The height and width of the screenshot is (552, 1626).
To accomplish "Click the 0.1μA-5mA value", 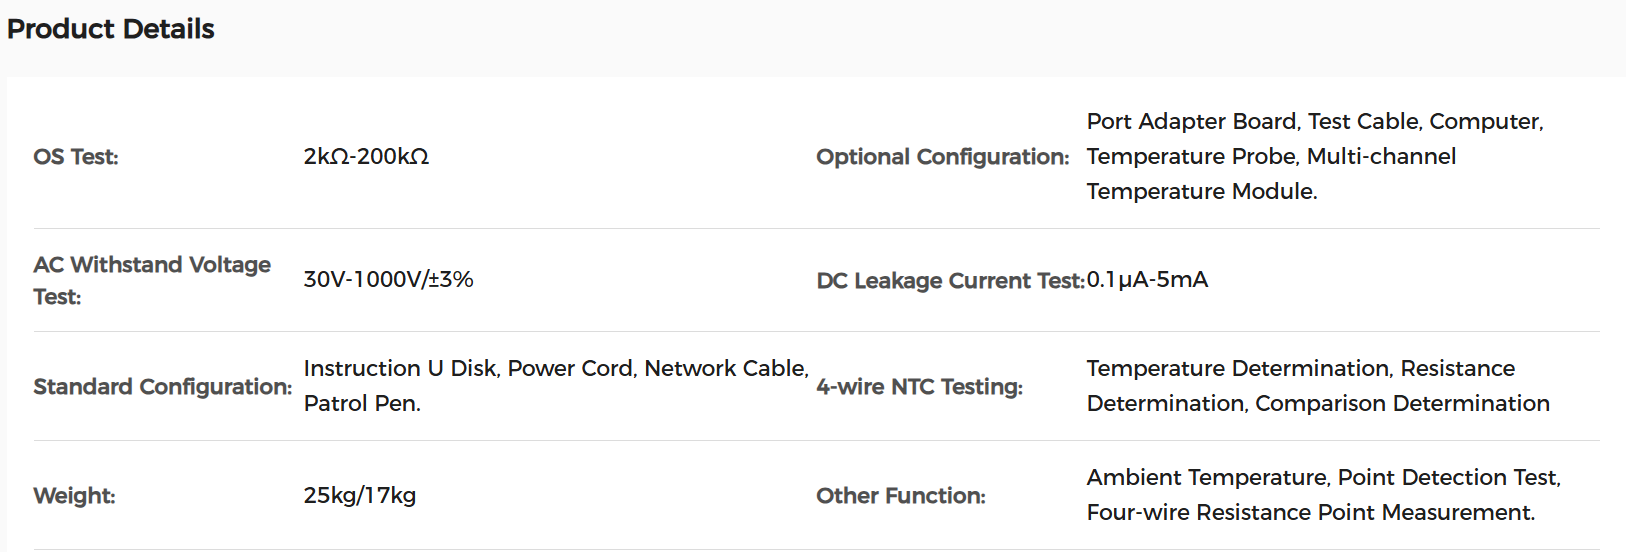I will (x=1147, y=279).
